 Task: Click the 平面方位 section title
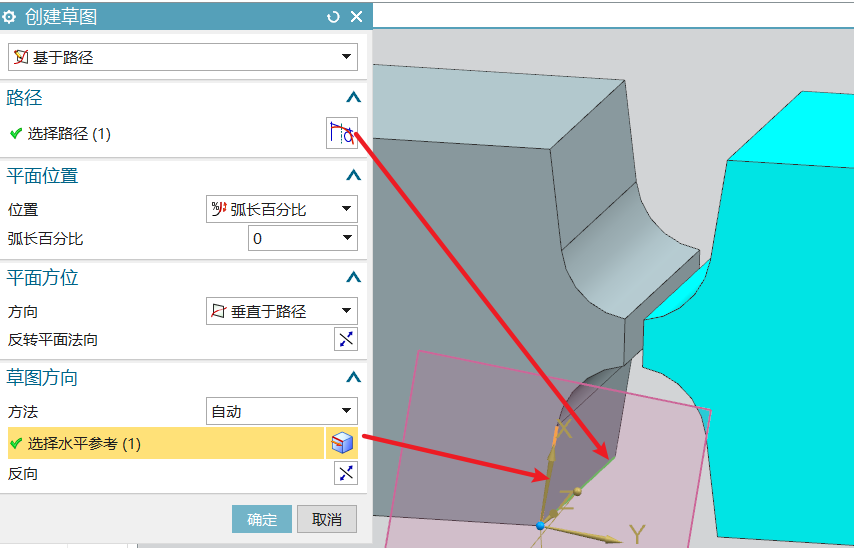(42, 277)
